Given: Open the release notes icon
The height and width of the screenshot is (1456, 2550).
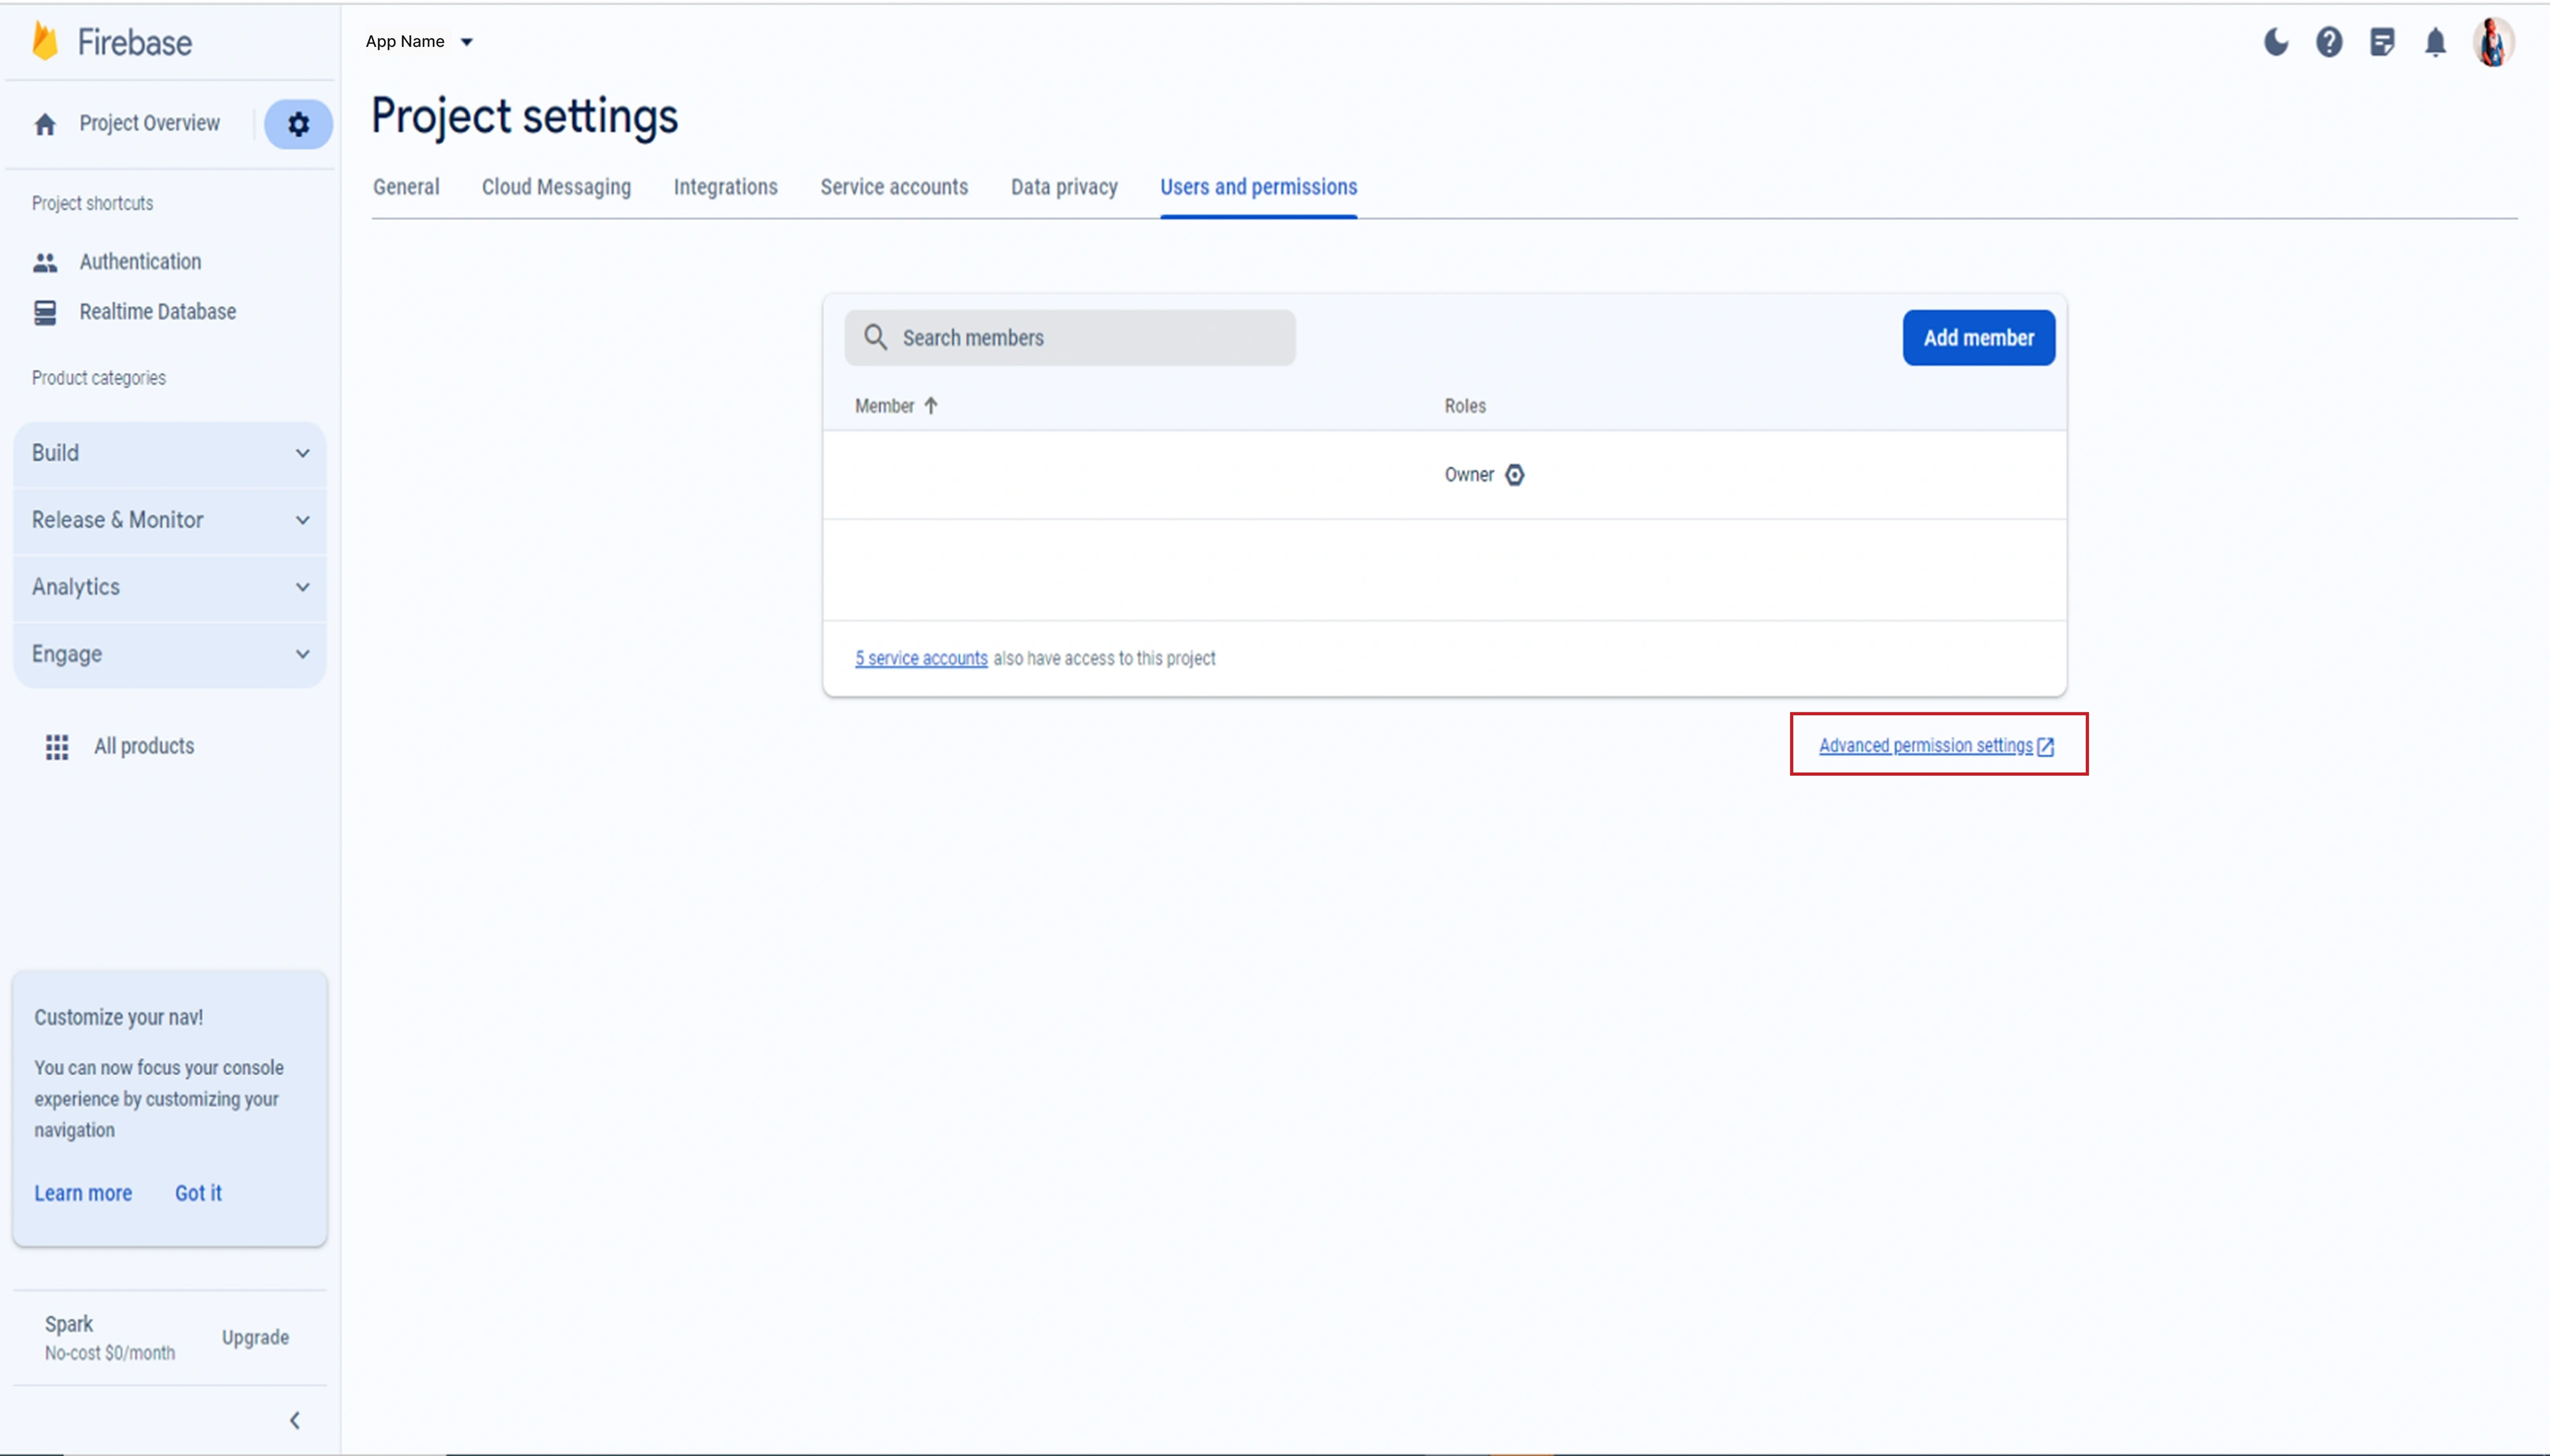Looking at the screenshot, I should [2382, 42].
